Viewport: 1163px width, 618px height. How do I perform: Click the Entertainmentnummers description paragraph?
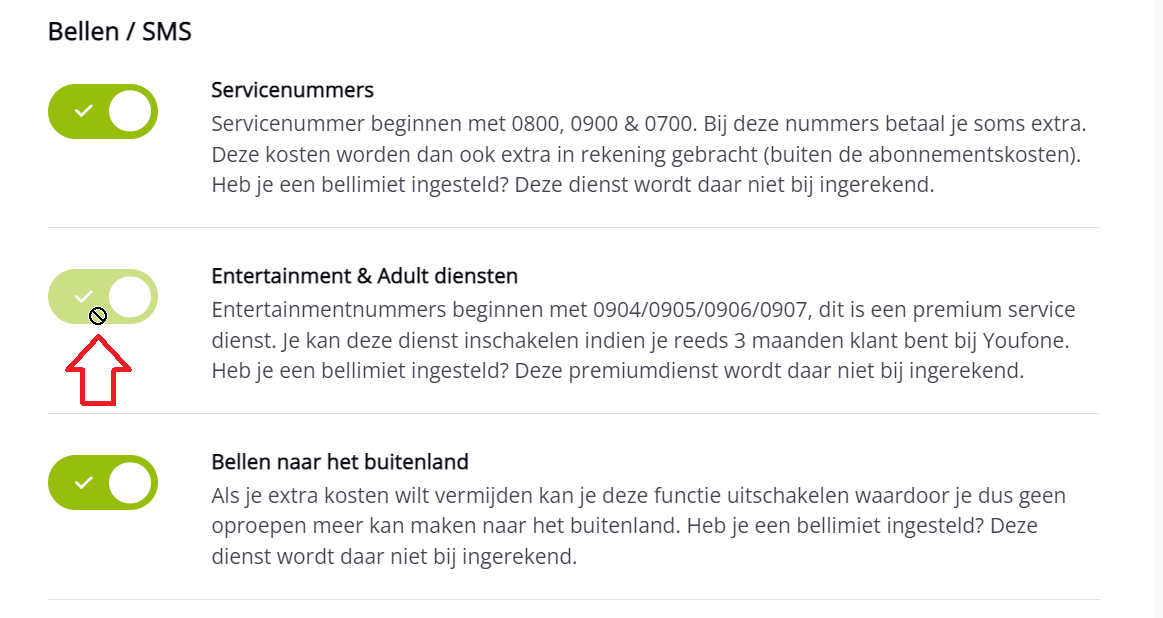642,340
